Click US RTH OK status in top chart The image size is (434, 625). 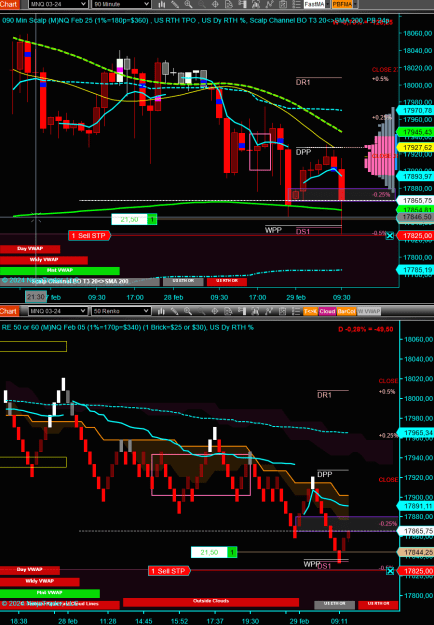(x=227, y=281)
